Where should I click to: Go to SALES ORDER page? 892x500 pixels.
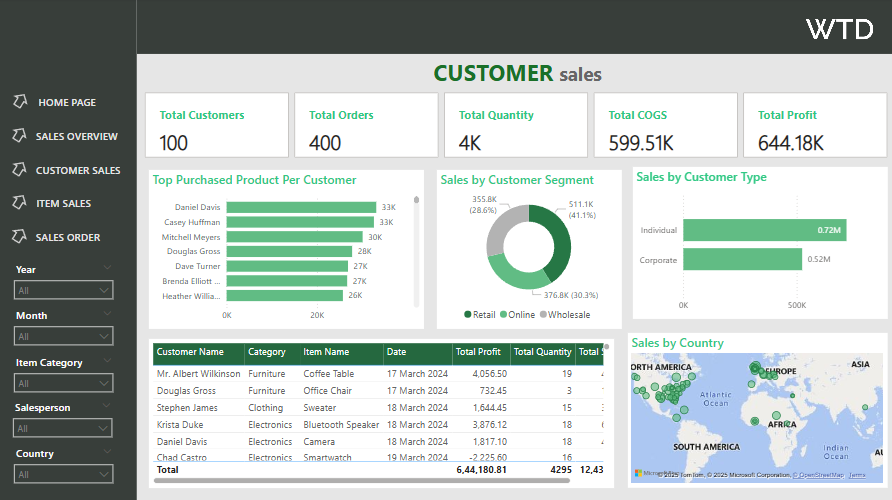tap(68, 237)
